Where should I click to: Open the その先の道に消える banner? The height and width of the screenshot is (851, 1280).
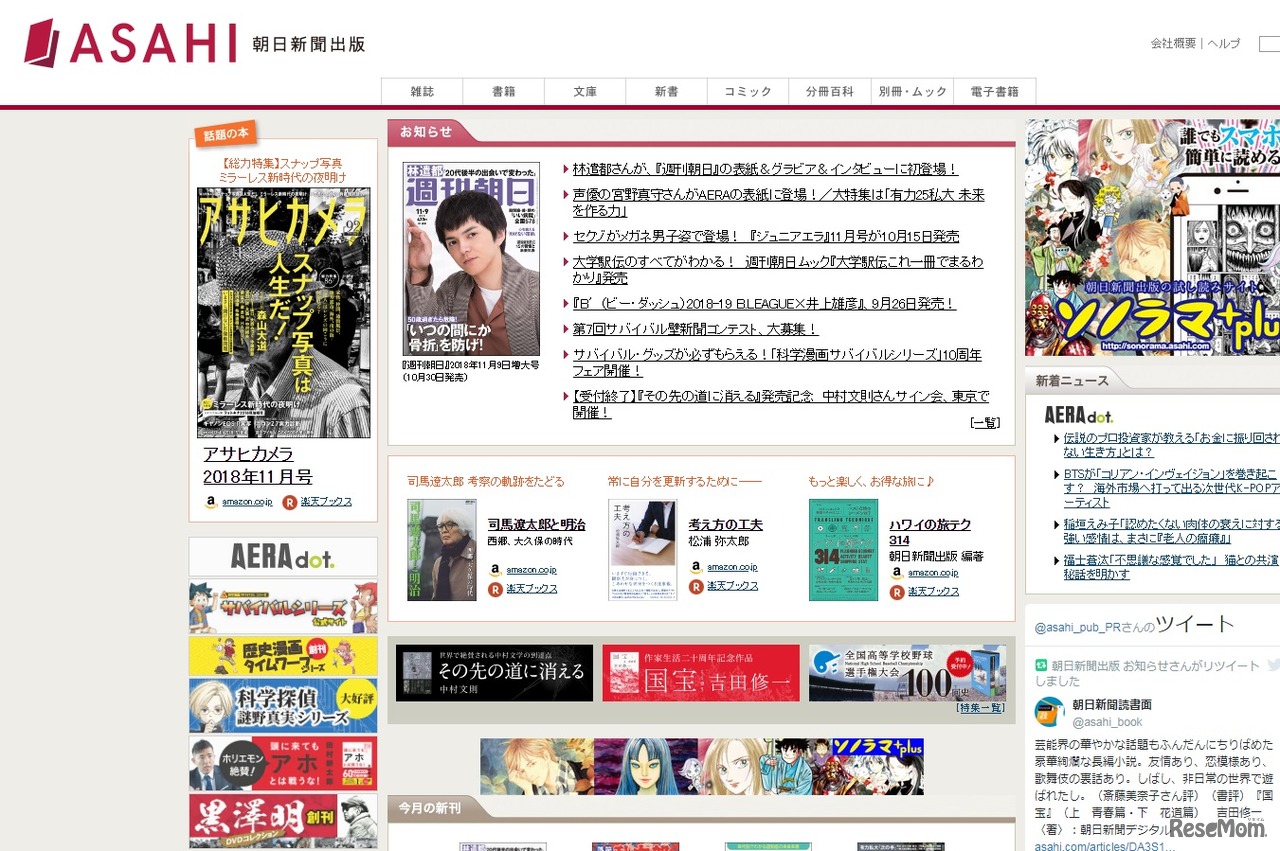click(x=494, y=673)
